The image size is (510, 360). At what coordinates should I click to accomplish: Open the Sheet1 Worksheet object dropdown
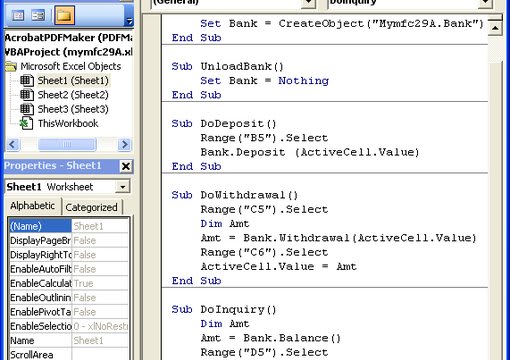pyautogui.click(x=122, y=187)
